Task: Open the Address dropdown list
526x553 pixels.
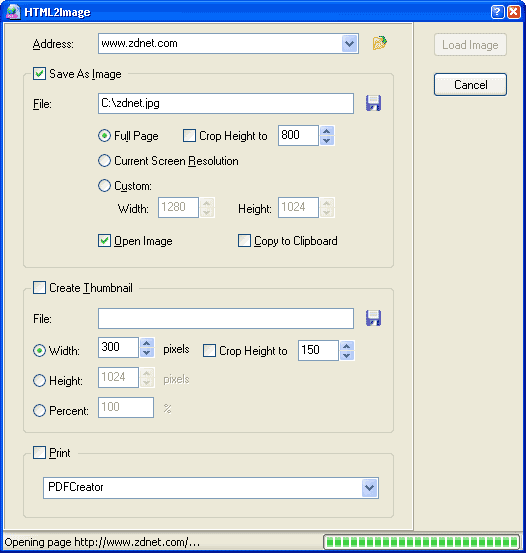Action: (x=350, y=44)
